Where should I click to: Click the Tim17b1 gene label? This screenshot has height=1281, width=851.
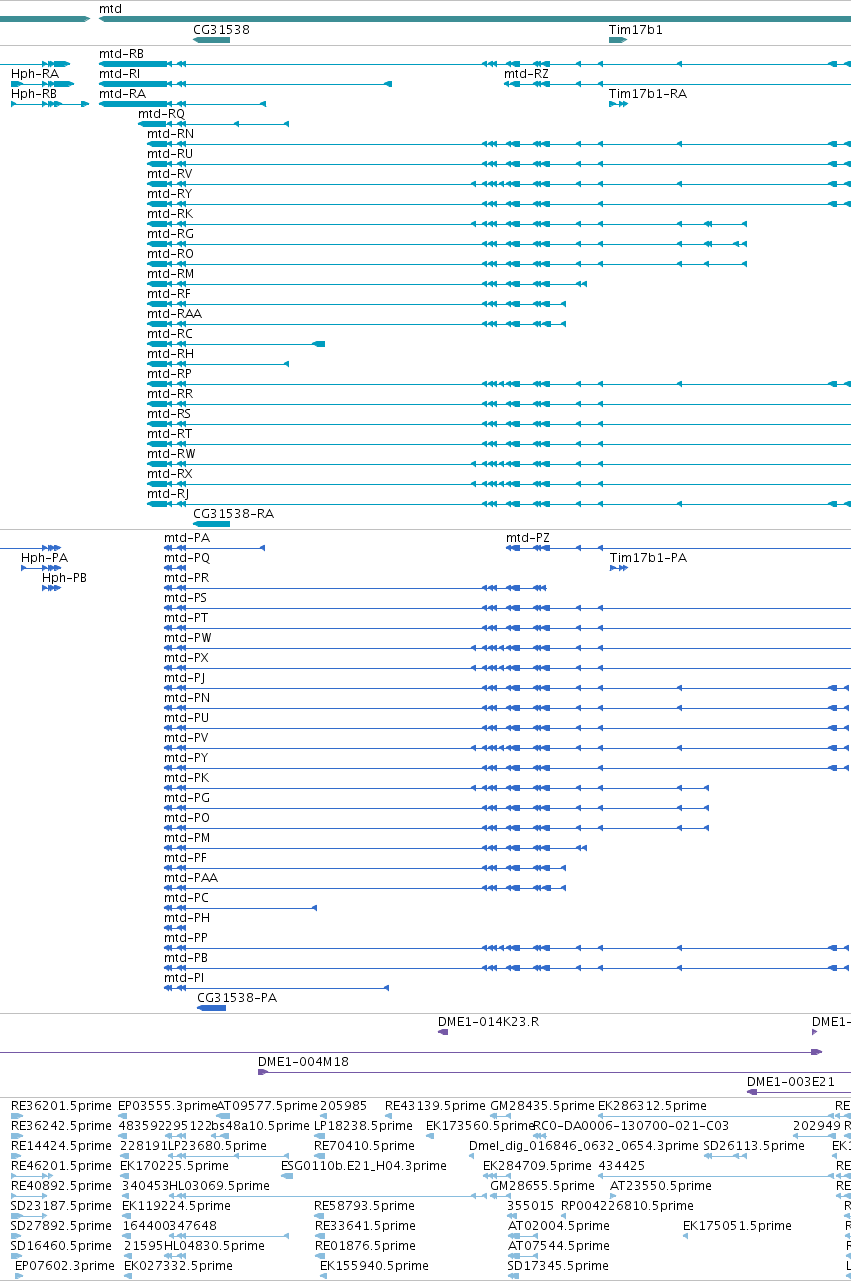(636, 30)
